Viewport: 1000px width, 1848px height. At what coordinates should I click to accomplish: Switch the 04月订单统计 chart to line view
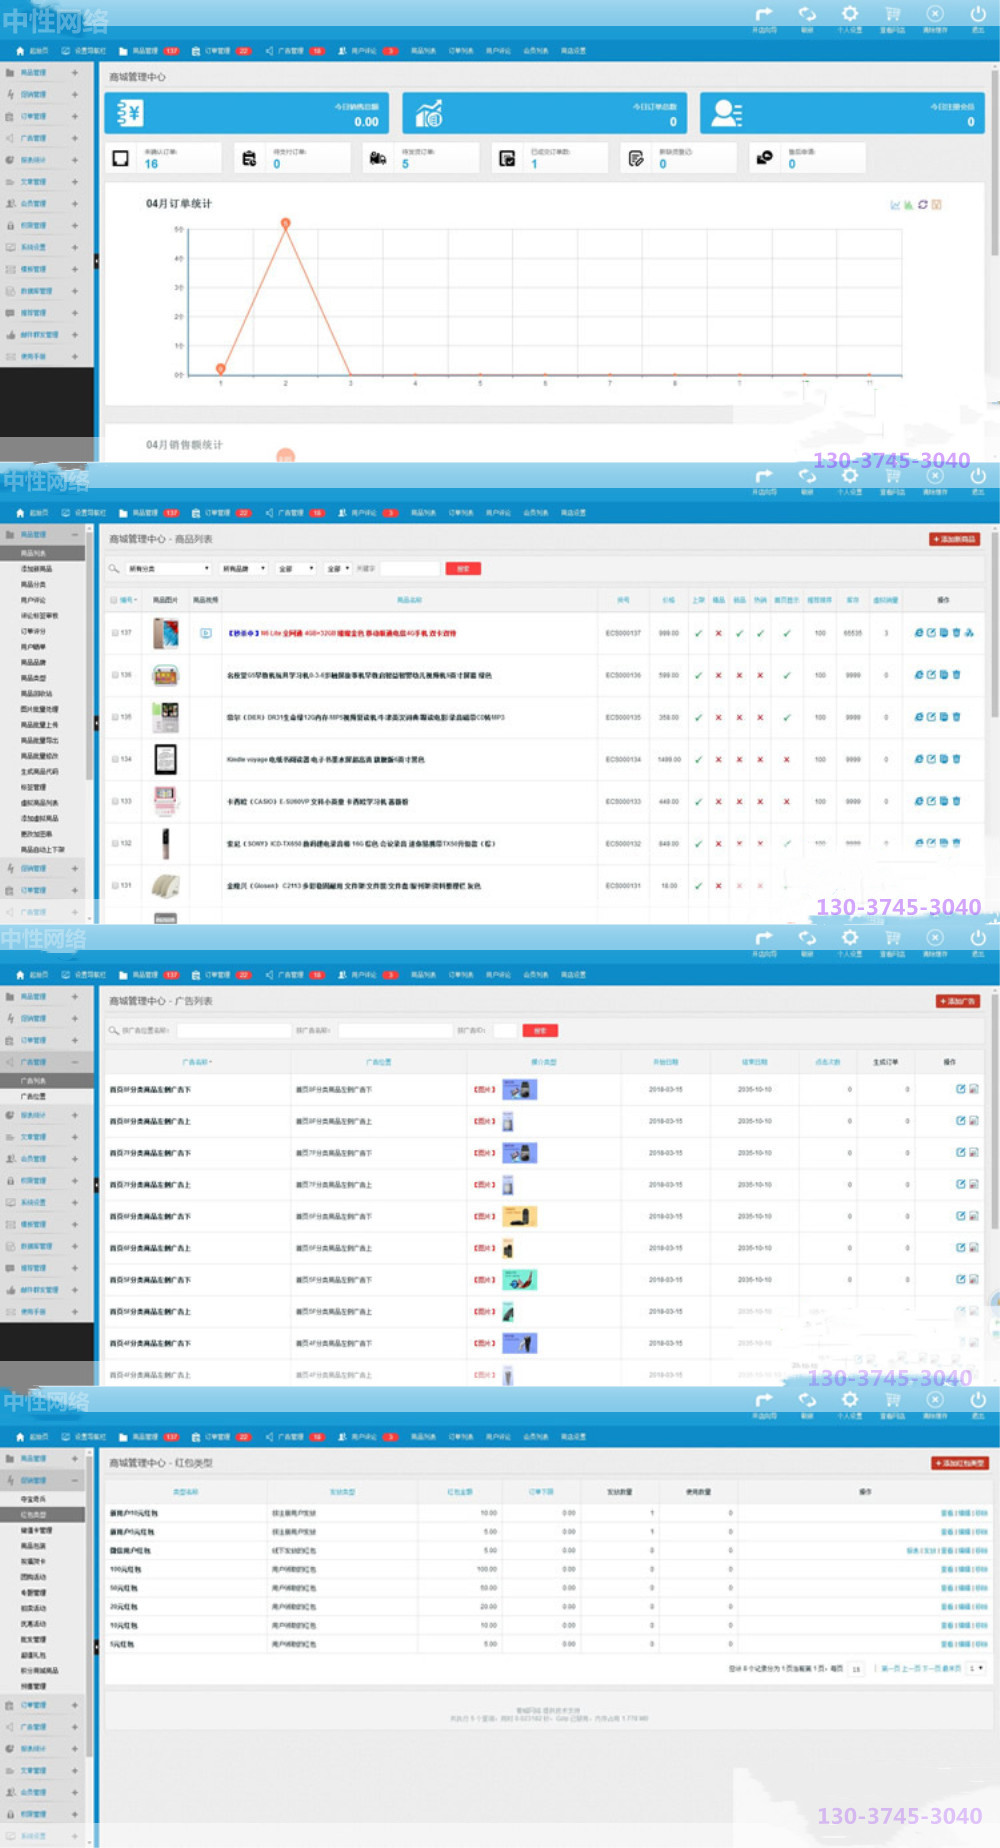[x=895, y=205]
